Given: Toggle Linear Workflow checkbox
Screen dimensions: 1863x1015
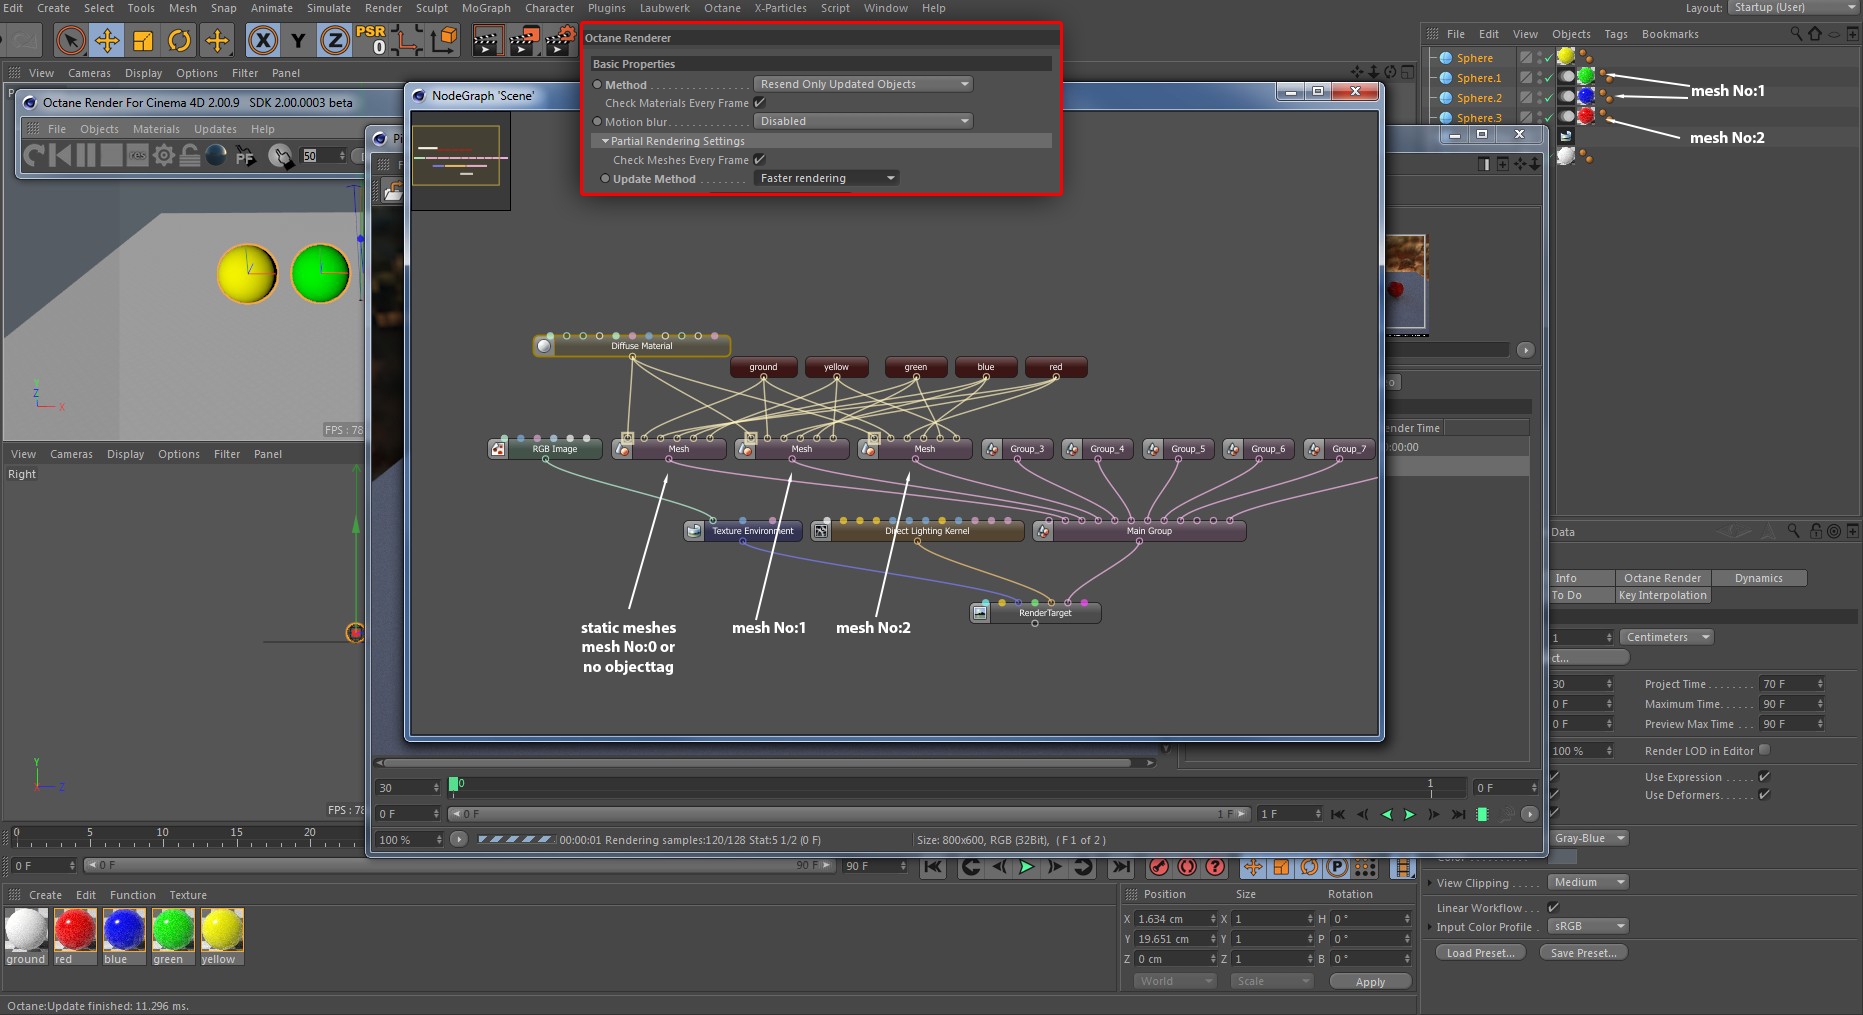Looking at the screenshot, I should 1553,908.
